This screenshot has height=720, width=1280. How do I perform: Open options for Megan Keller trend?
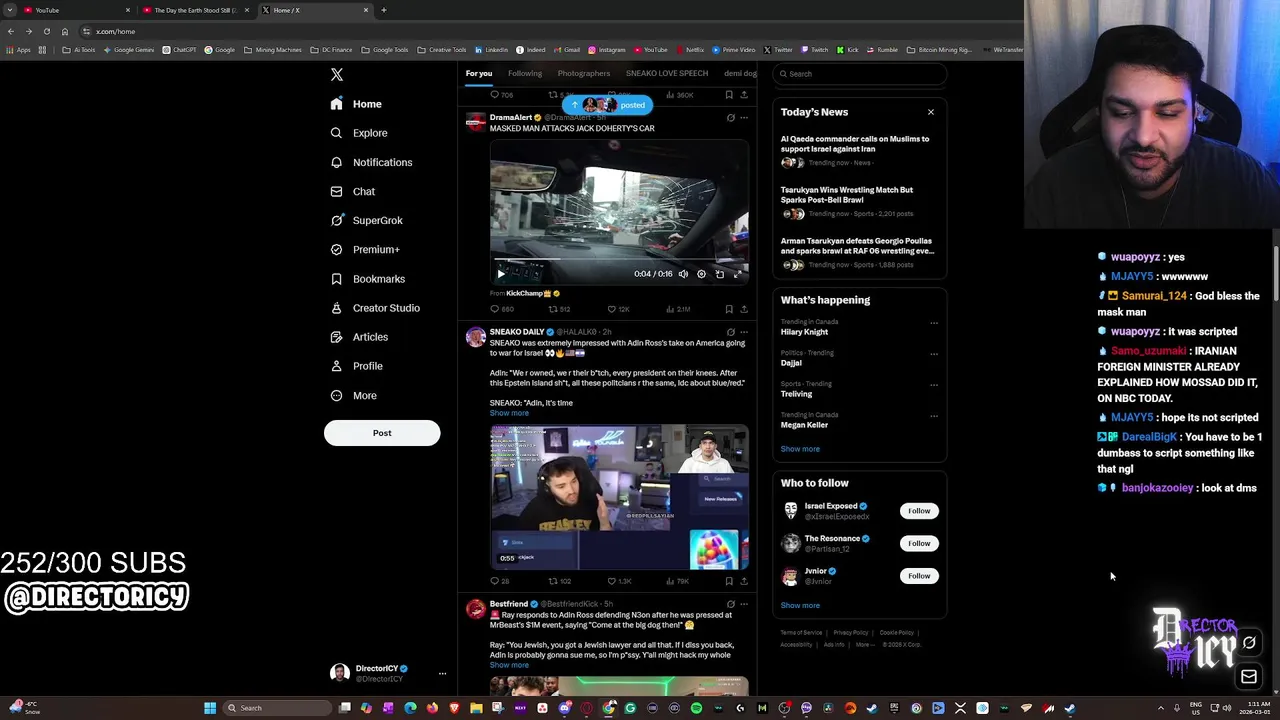933,416
